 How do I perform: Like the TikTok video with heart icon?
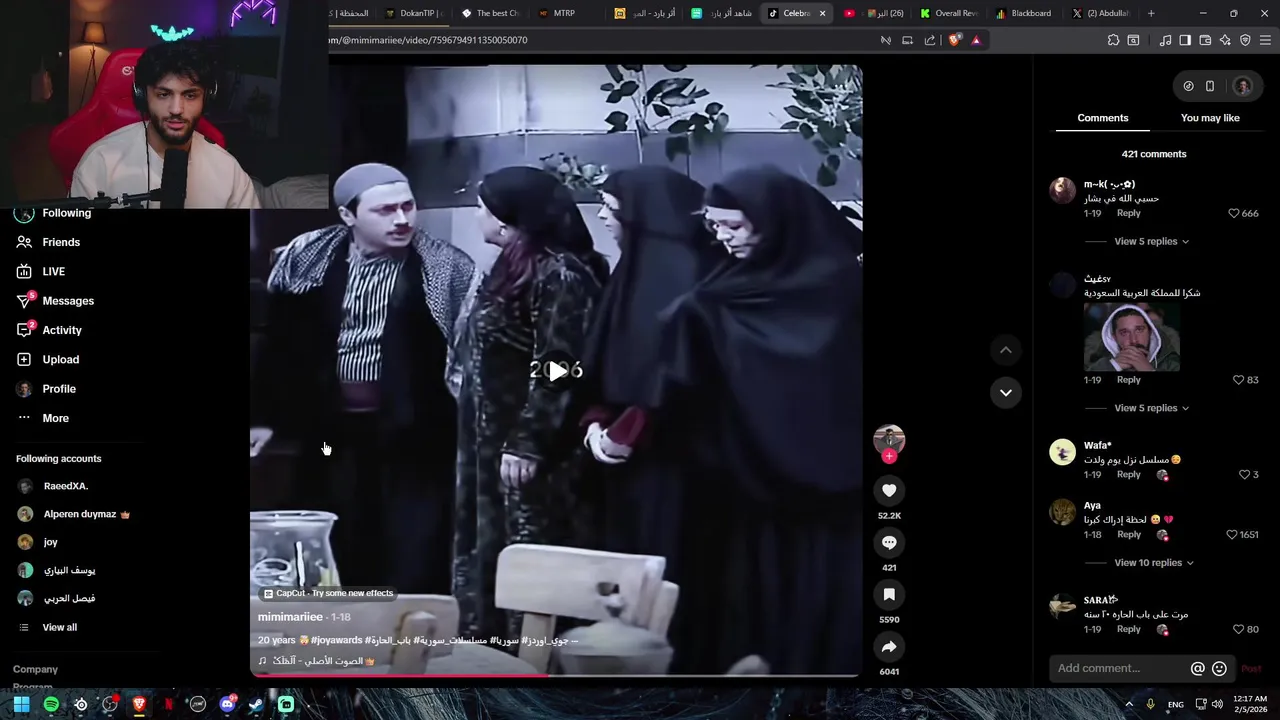(889, 490)
